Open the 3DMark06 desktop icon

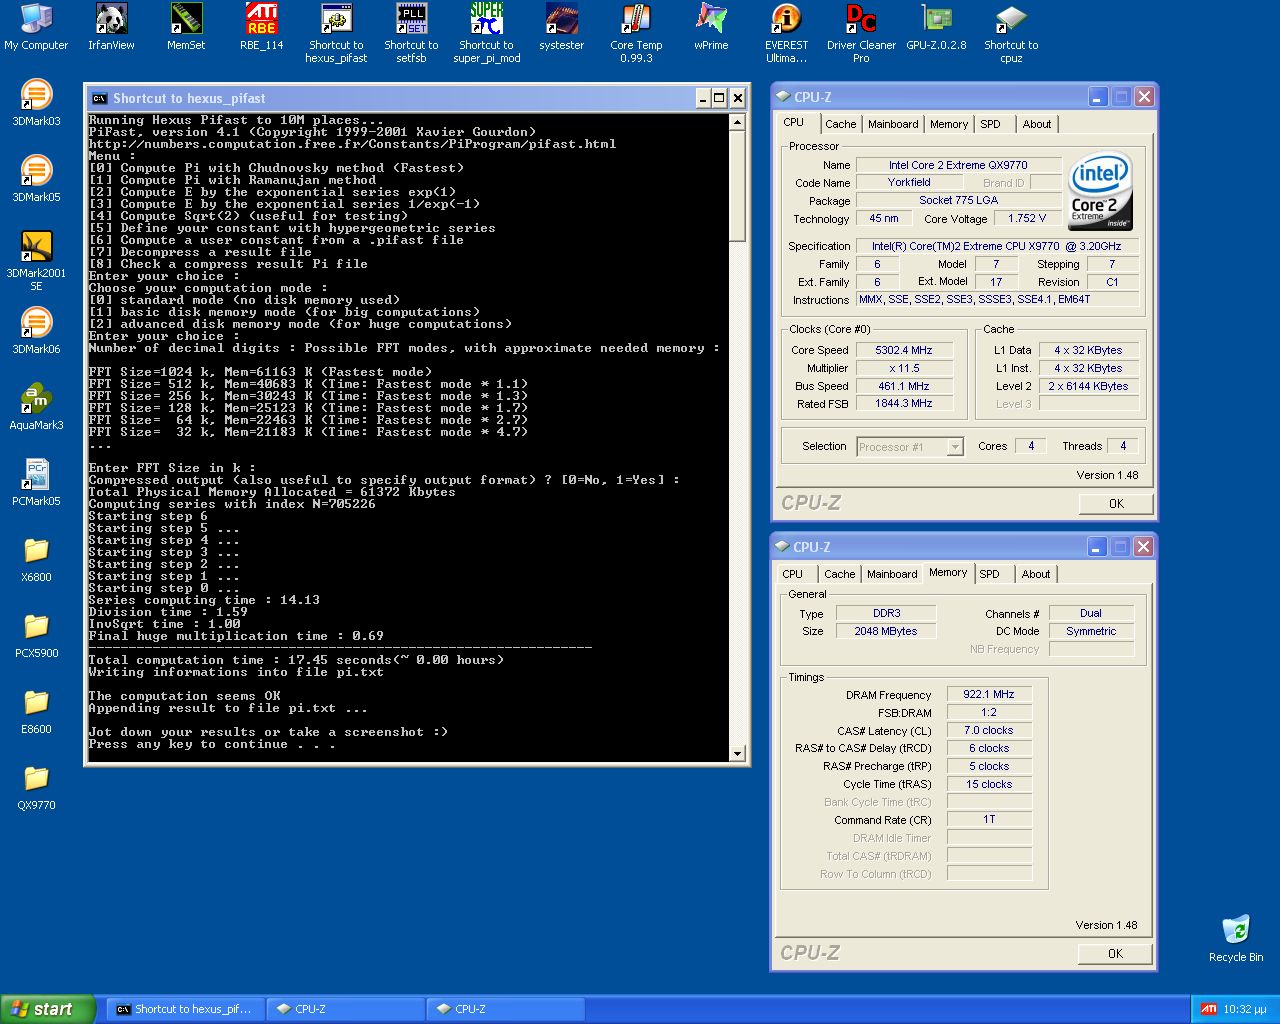coord(36,331)
